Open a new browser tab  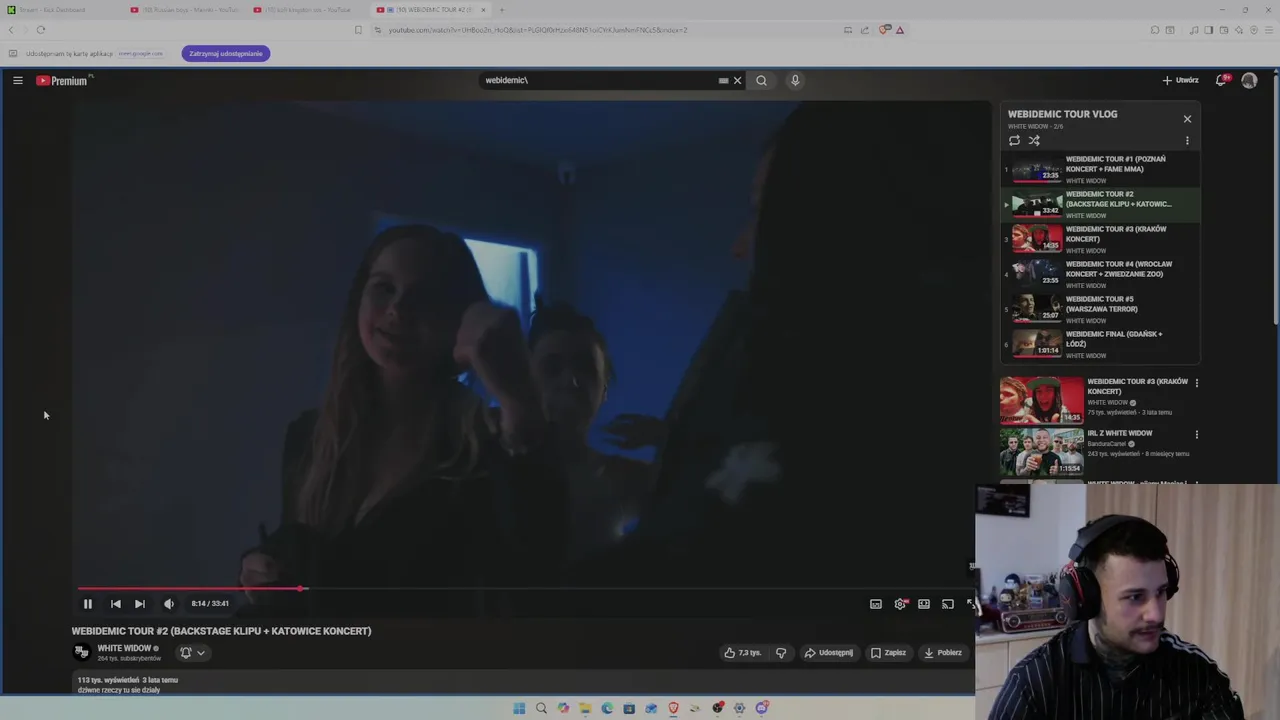click(502, 10)
